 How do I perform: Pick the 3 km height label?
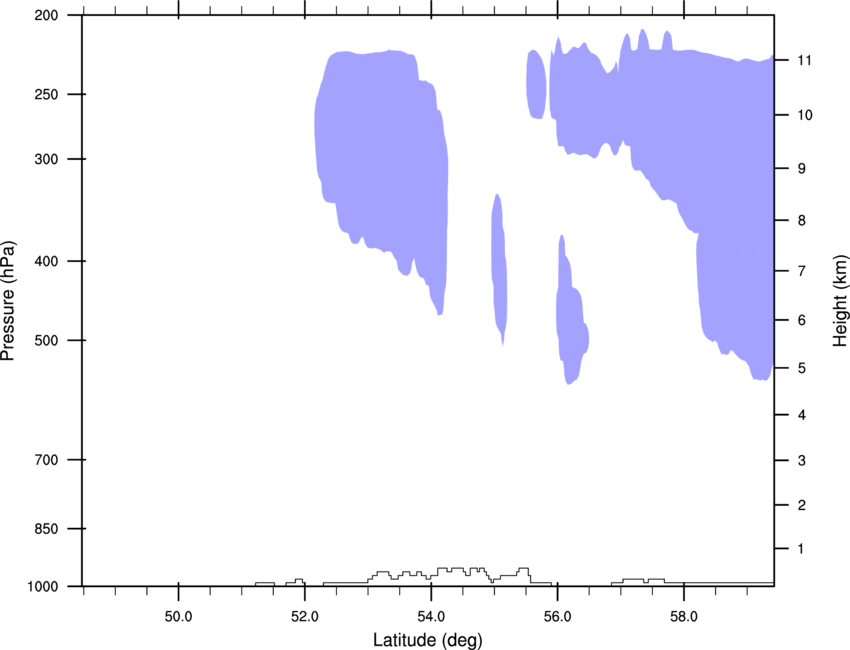coord(802,461)
